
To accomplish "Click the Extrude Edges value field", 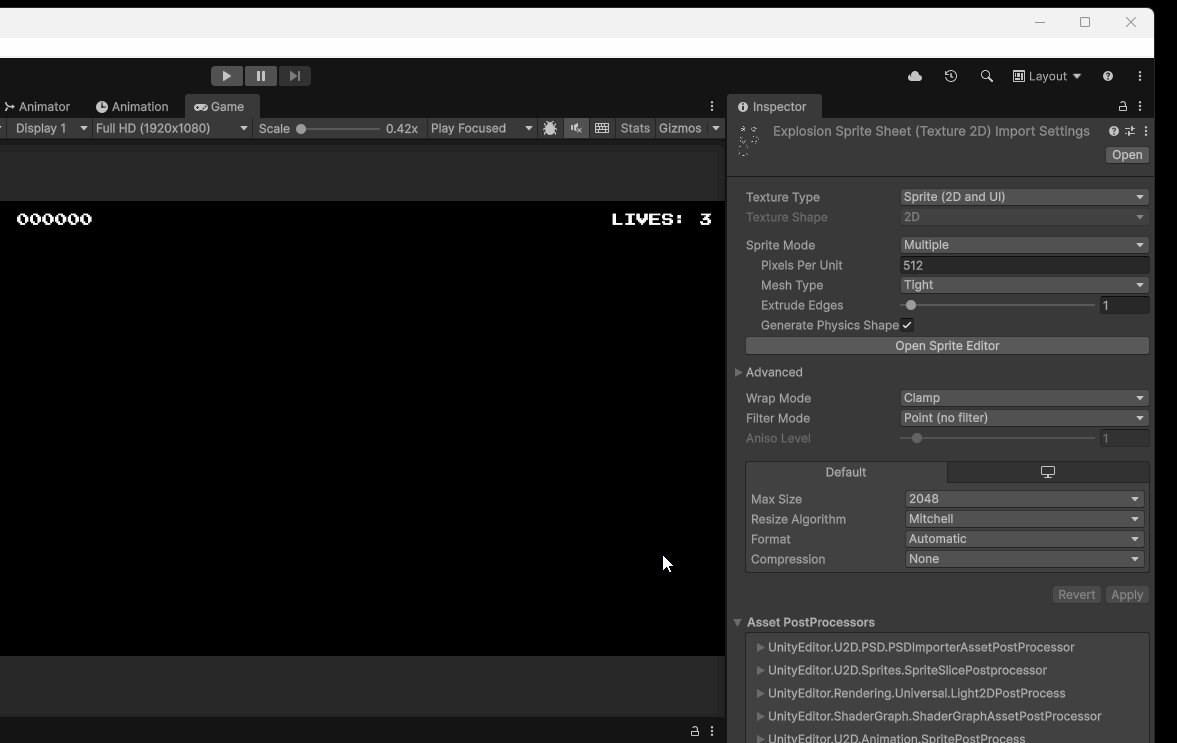I will tap(1124, 305).
